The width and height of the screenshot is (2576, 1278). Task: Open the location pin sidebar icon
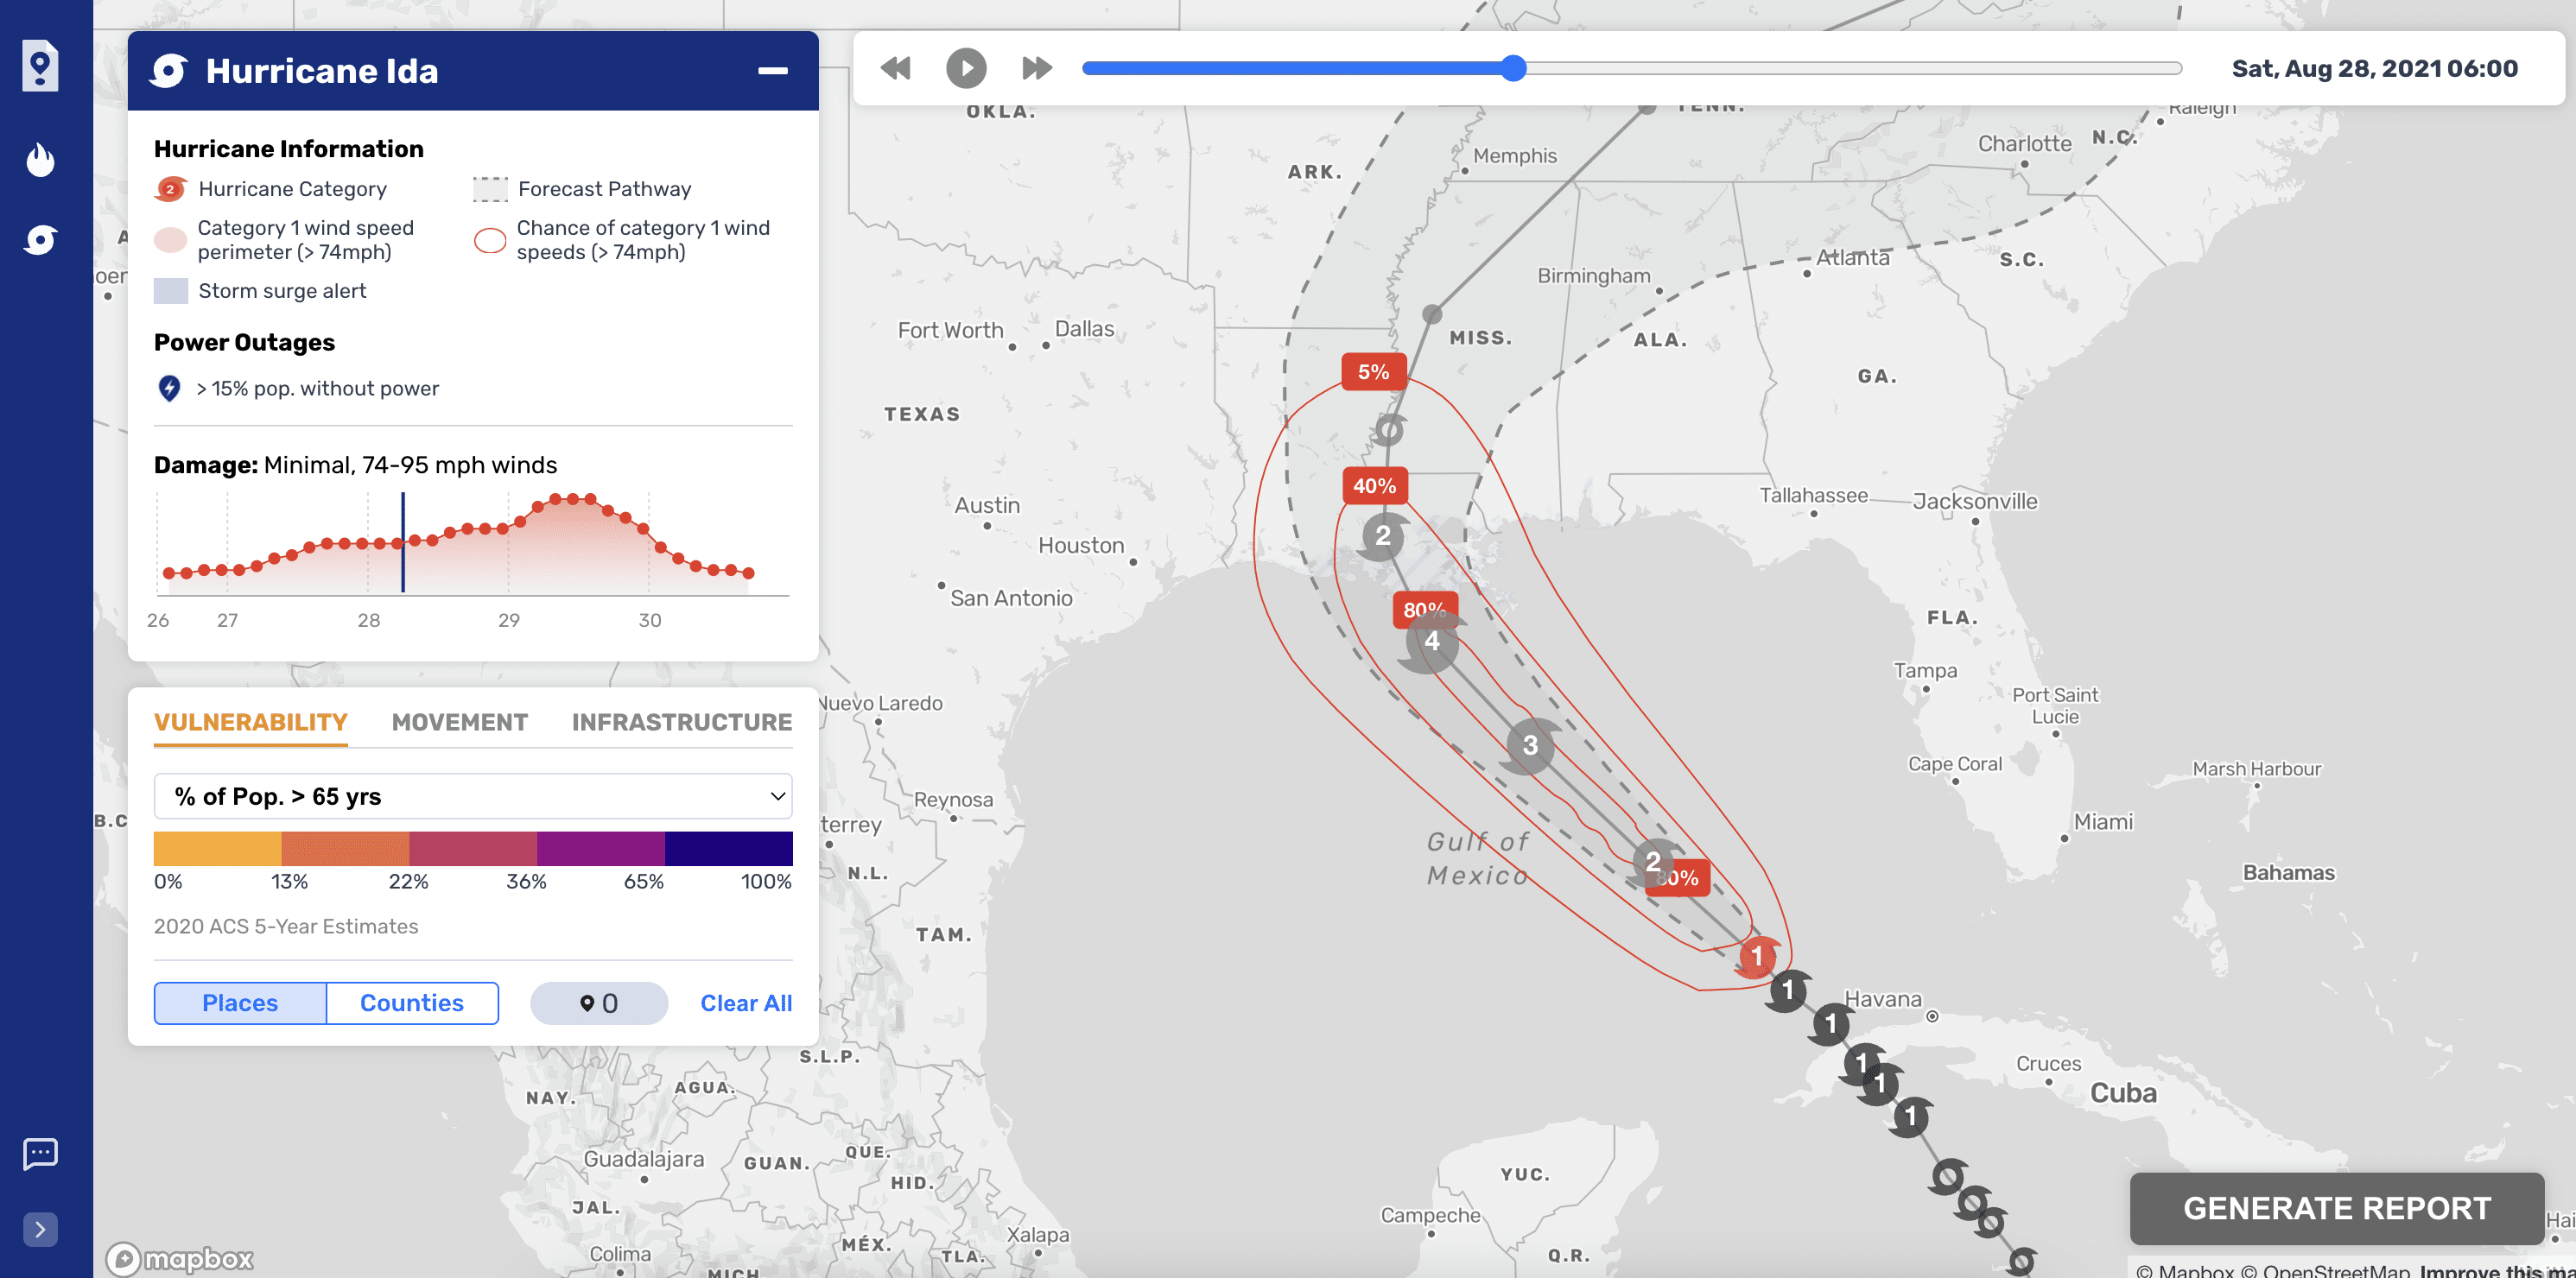click(x=40, y=66)
